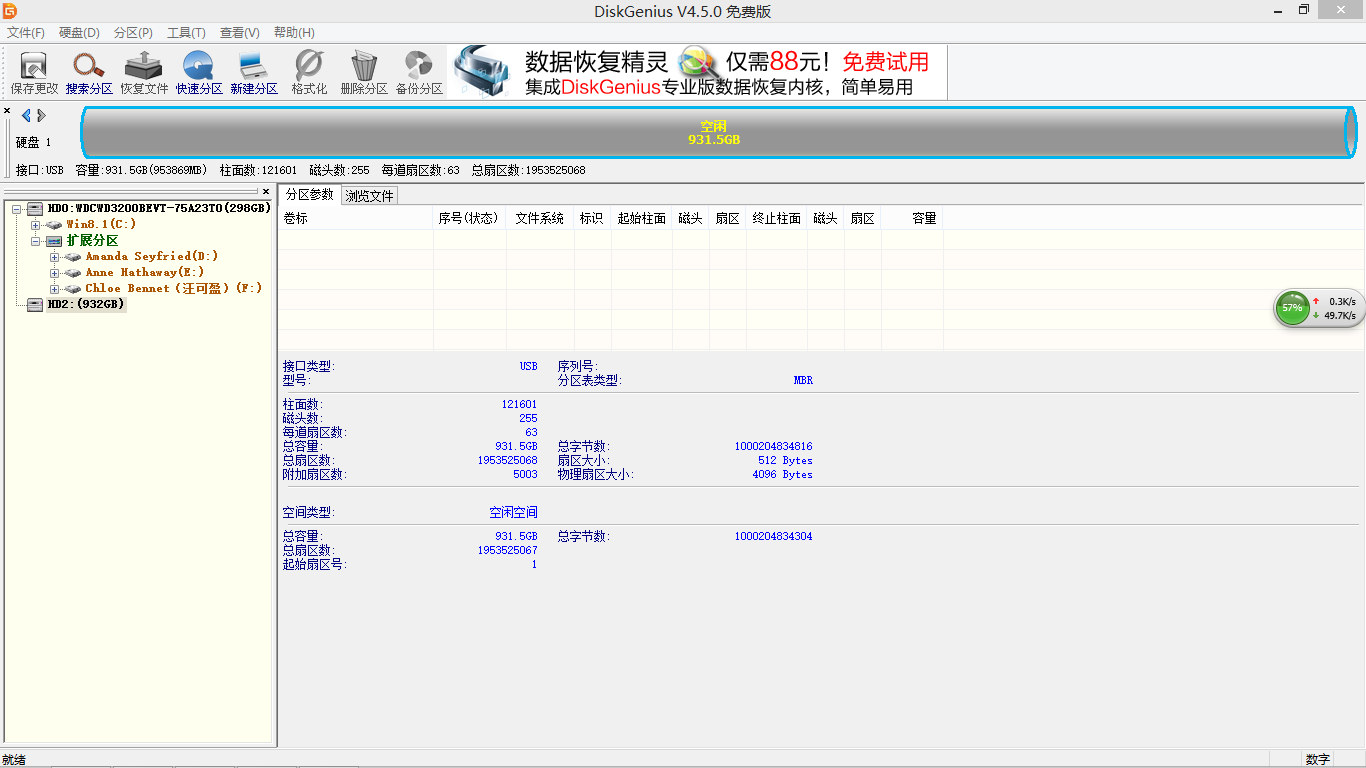Click the 保存更改 (Save Changes) icon
The image size is (1366, 768).
click(33, 70)
